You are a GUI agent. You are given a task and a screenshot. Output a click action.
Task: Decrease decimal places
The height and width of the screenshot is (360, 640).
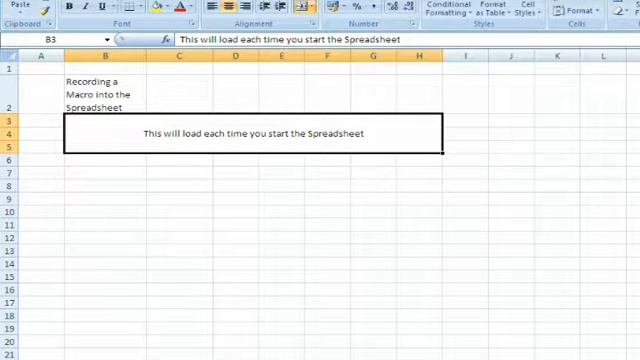point(409,6)
